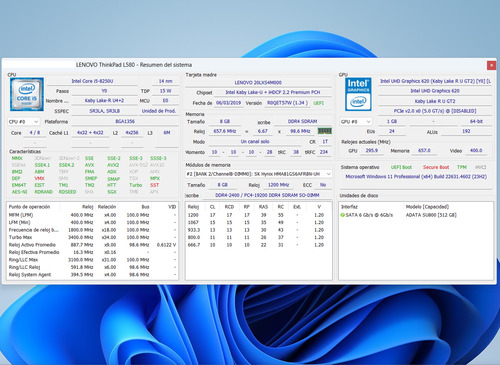The width and height of the screenshot is (500, 365).
Task: Click the BIOS date 06/03/2019 field
Action: 228,103
